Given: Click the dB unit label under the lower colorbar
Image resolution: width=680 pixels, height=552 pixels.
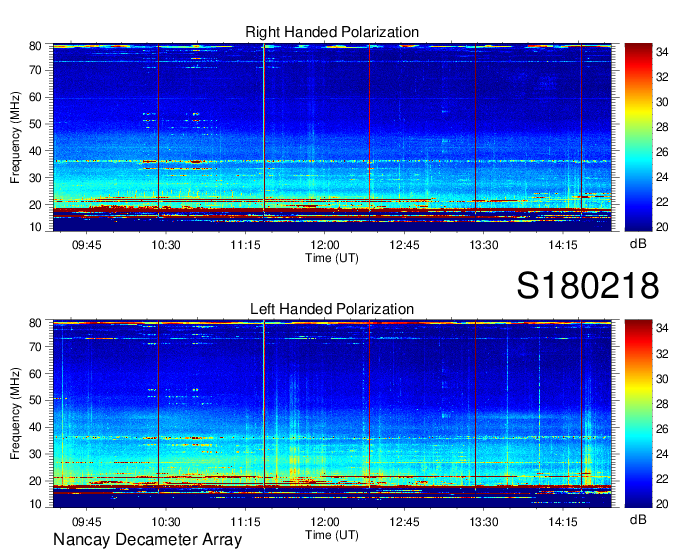Looking at the screenshot, I should 638,519.
